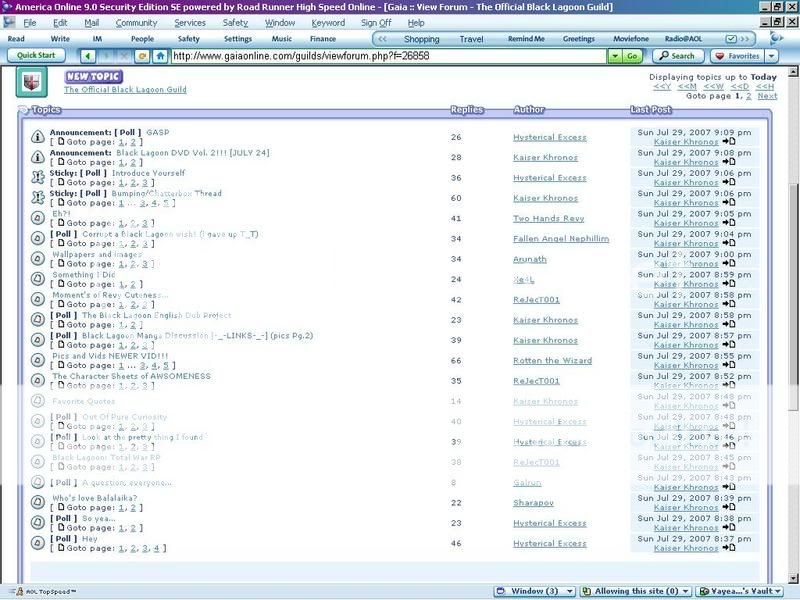Go to the Next page link
The image size is (800, 600).
pos(767,96)
